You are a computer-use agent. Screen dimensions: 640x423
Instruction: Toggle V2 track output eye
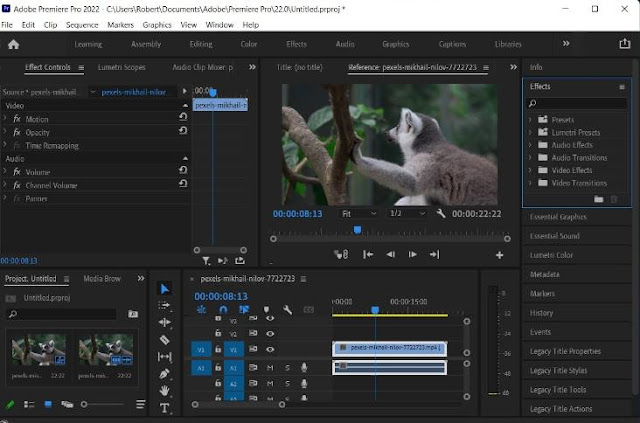coord(270,334)
